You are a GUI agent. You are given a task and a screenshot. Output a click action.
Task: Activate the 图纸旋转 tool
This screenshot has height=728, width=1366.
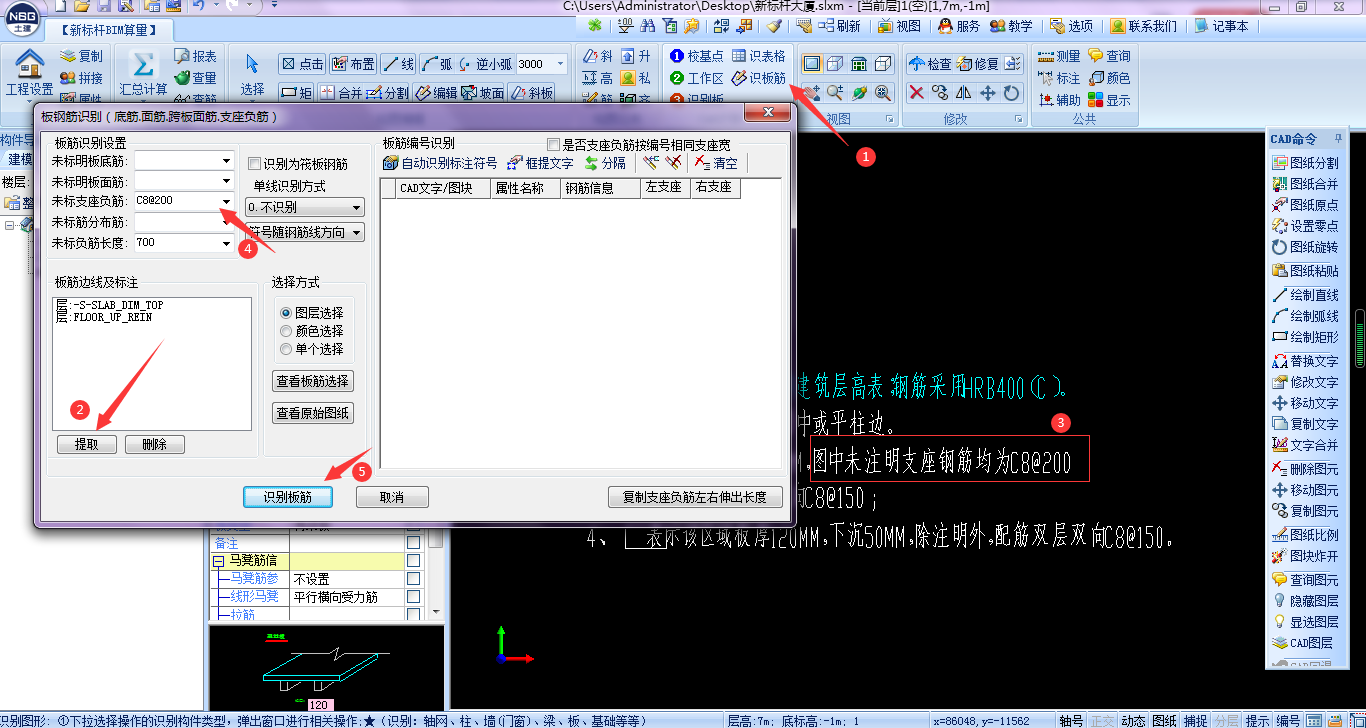coord(1313,245)
